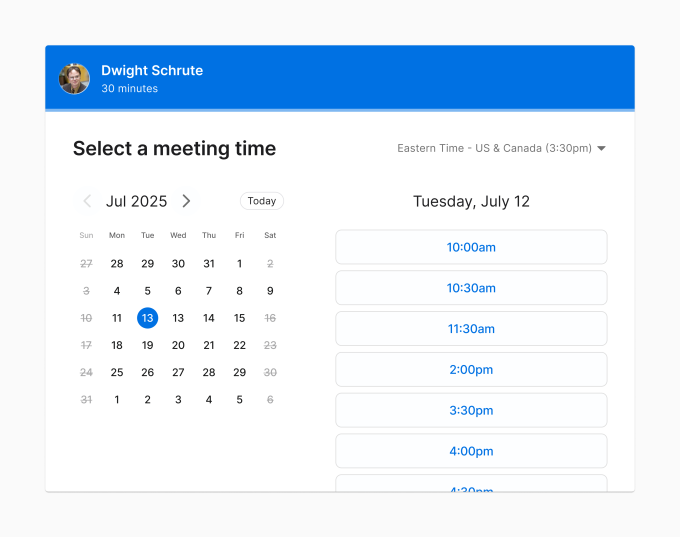Advance to the next month
Viewport: 680px width, 537px height.
[186, 201]
